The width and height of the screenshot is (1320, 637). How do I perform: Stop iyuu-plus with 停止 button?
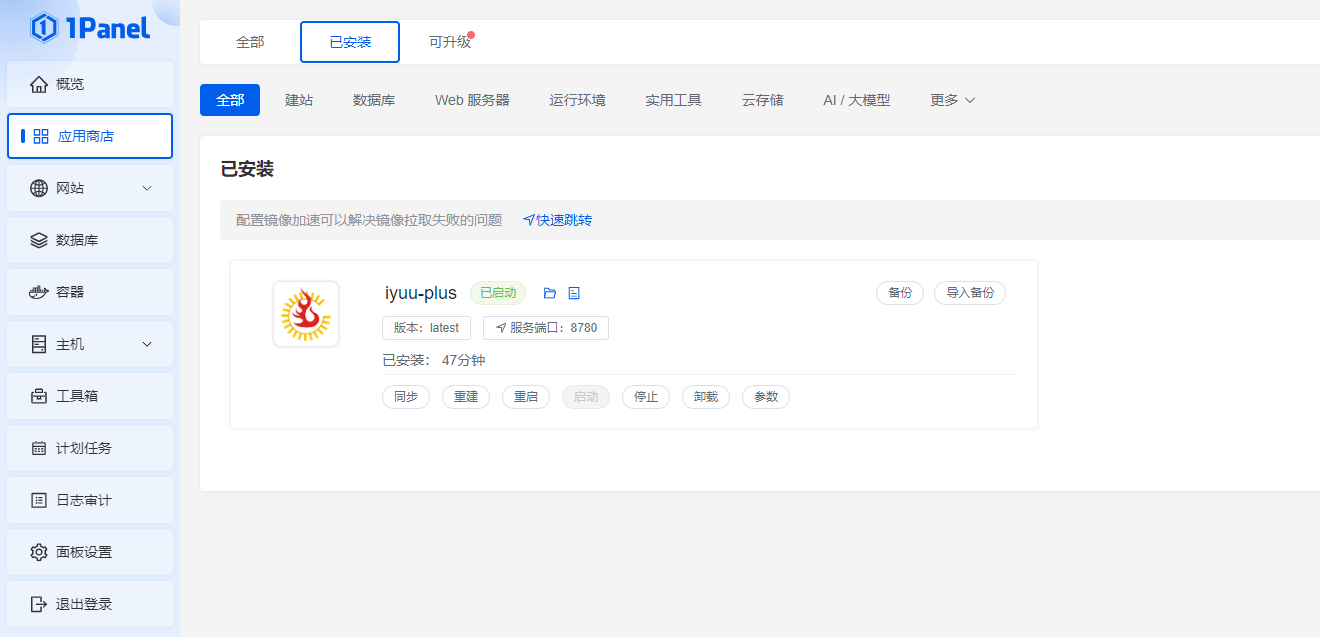point(646,397)
